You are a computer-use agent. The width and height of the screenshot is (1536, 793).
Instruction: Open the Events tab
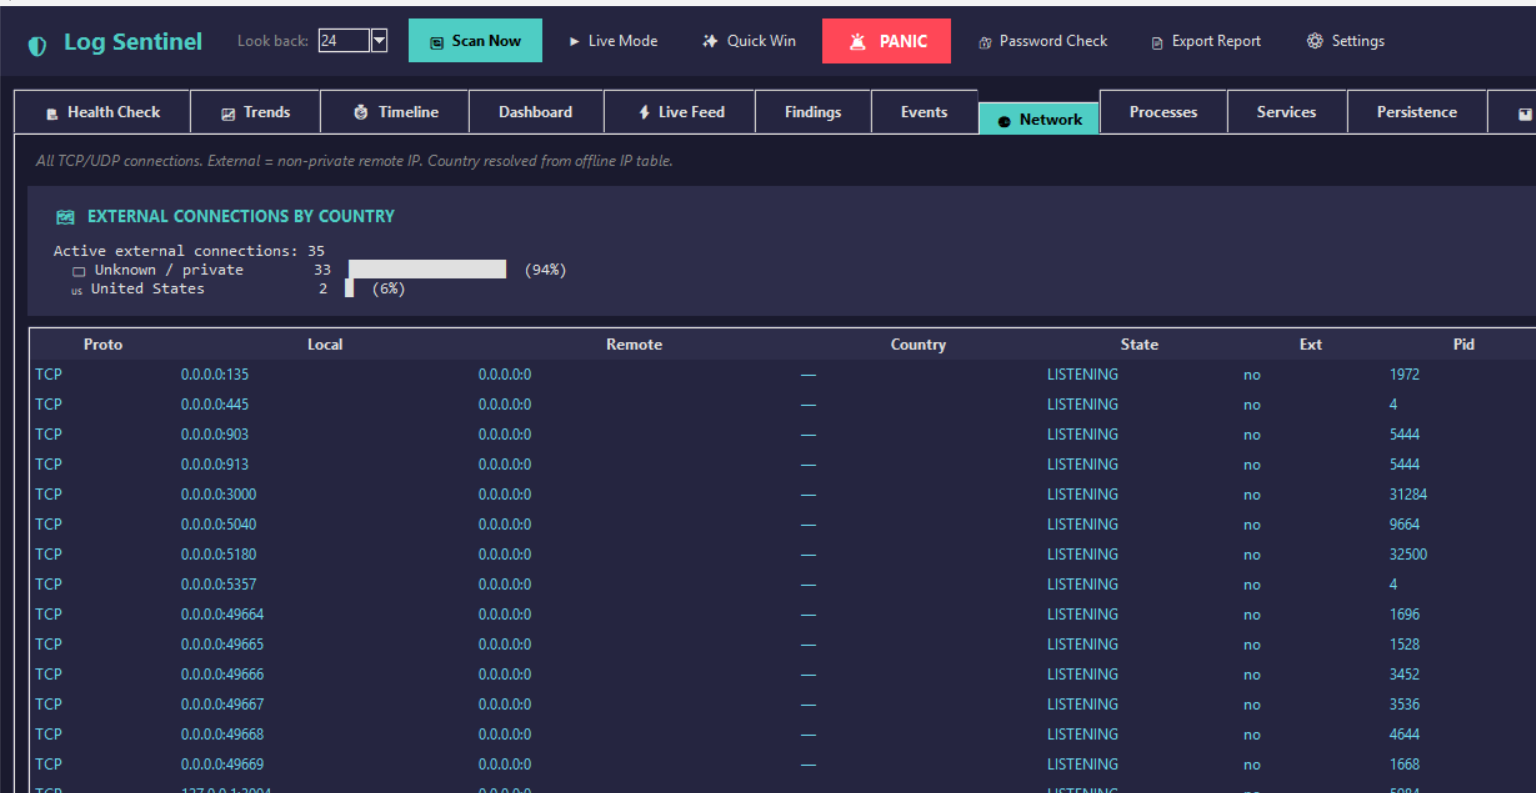click(924, 112)
